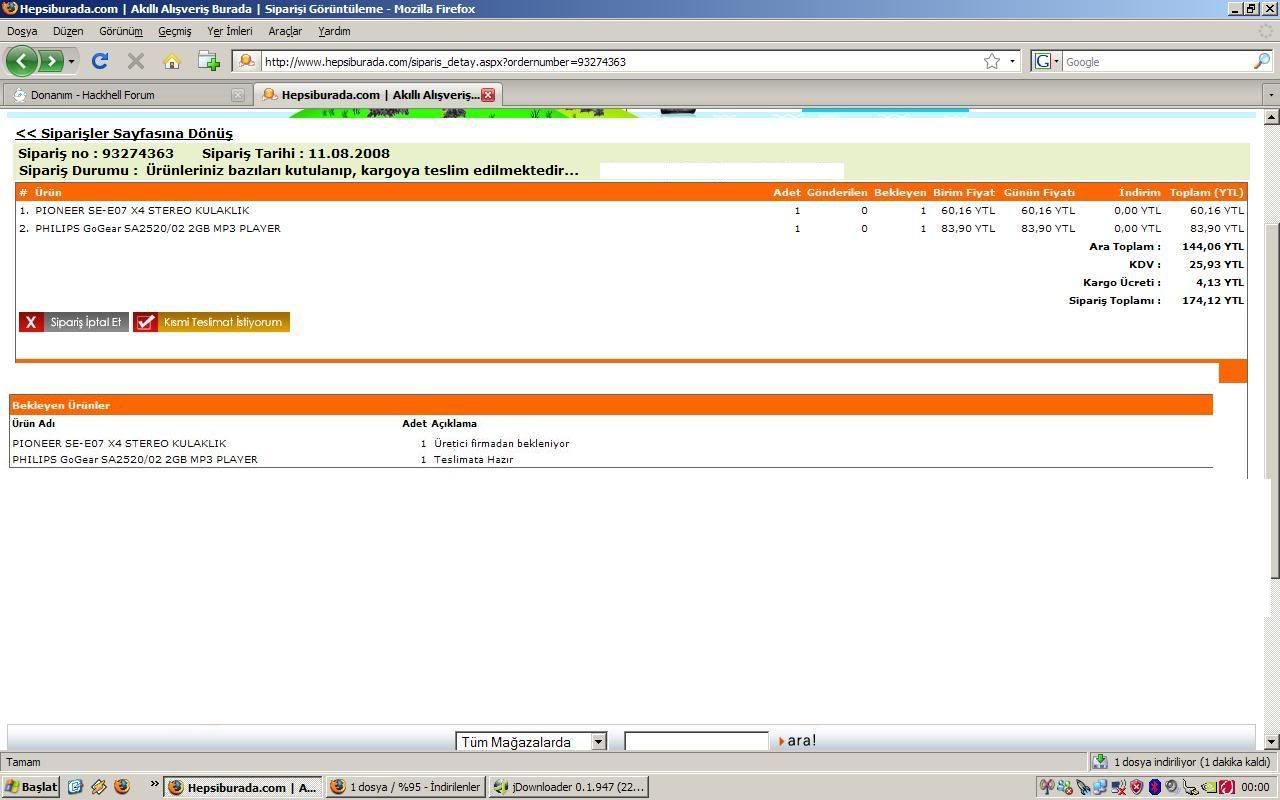Viewport: 1280px width, 800px height.
Task: Open the Görünüm menu
Action: pyautogui.click(x=121, y=31)
